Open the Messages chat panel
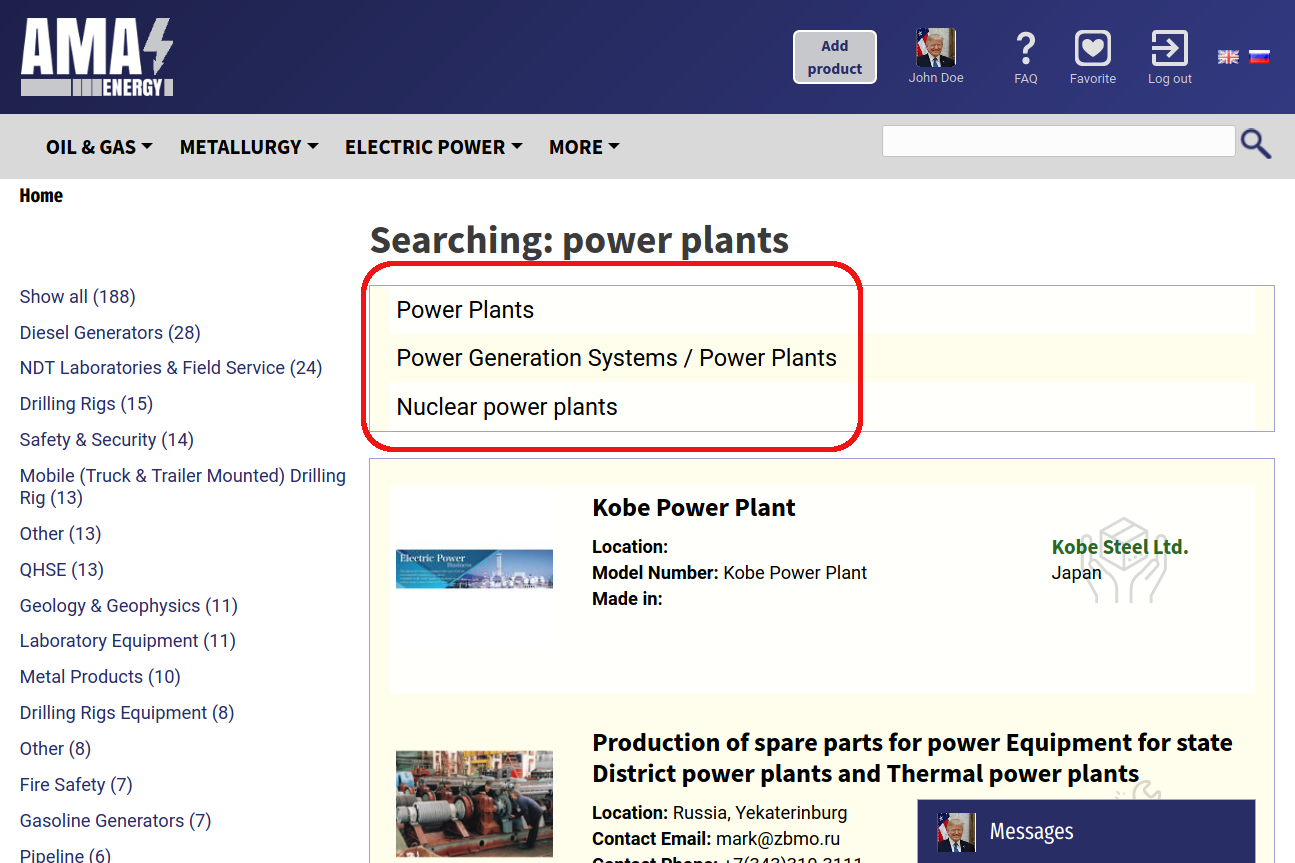This screenshot has height=863, width=1295. [x=1086, y=831]
